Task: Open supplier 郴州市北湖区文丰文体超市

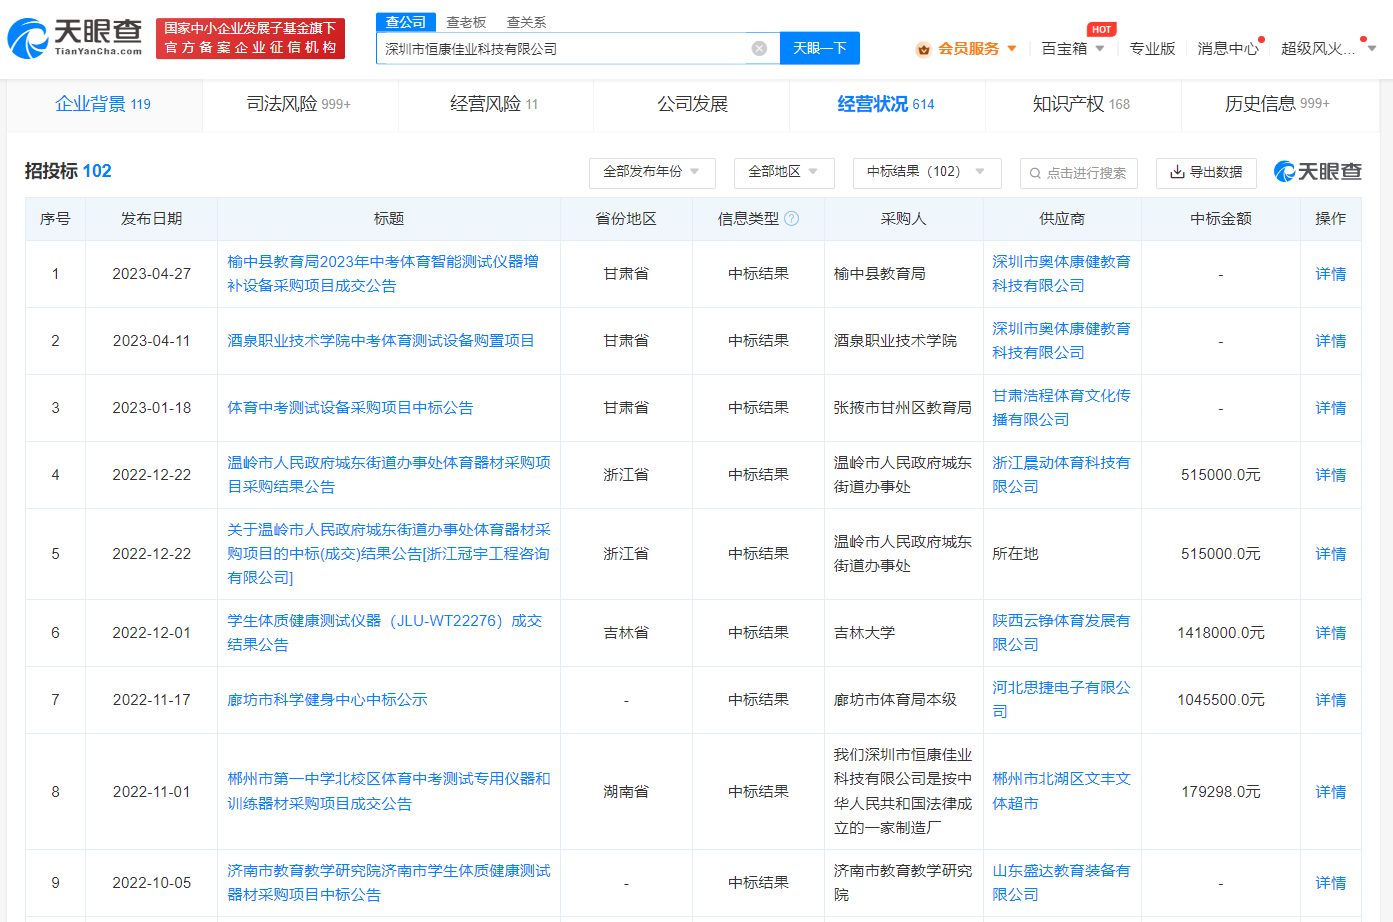Action: [x=1061, y=791]
